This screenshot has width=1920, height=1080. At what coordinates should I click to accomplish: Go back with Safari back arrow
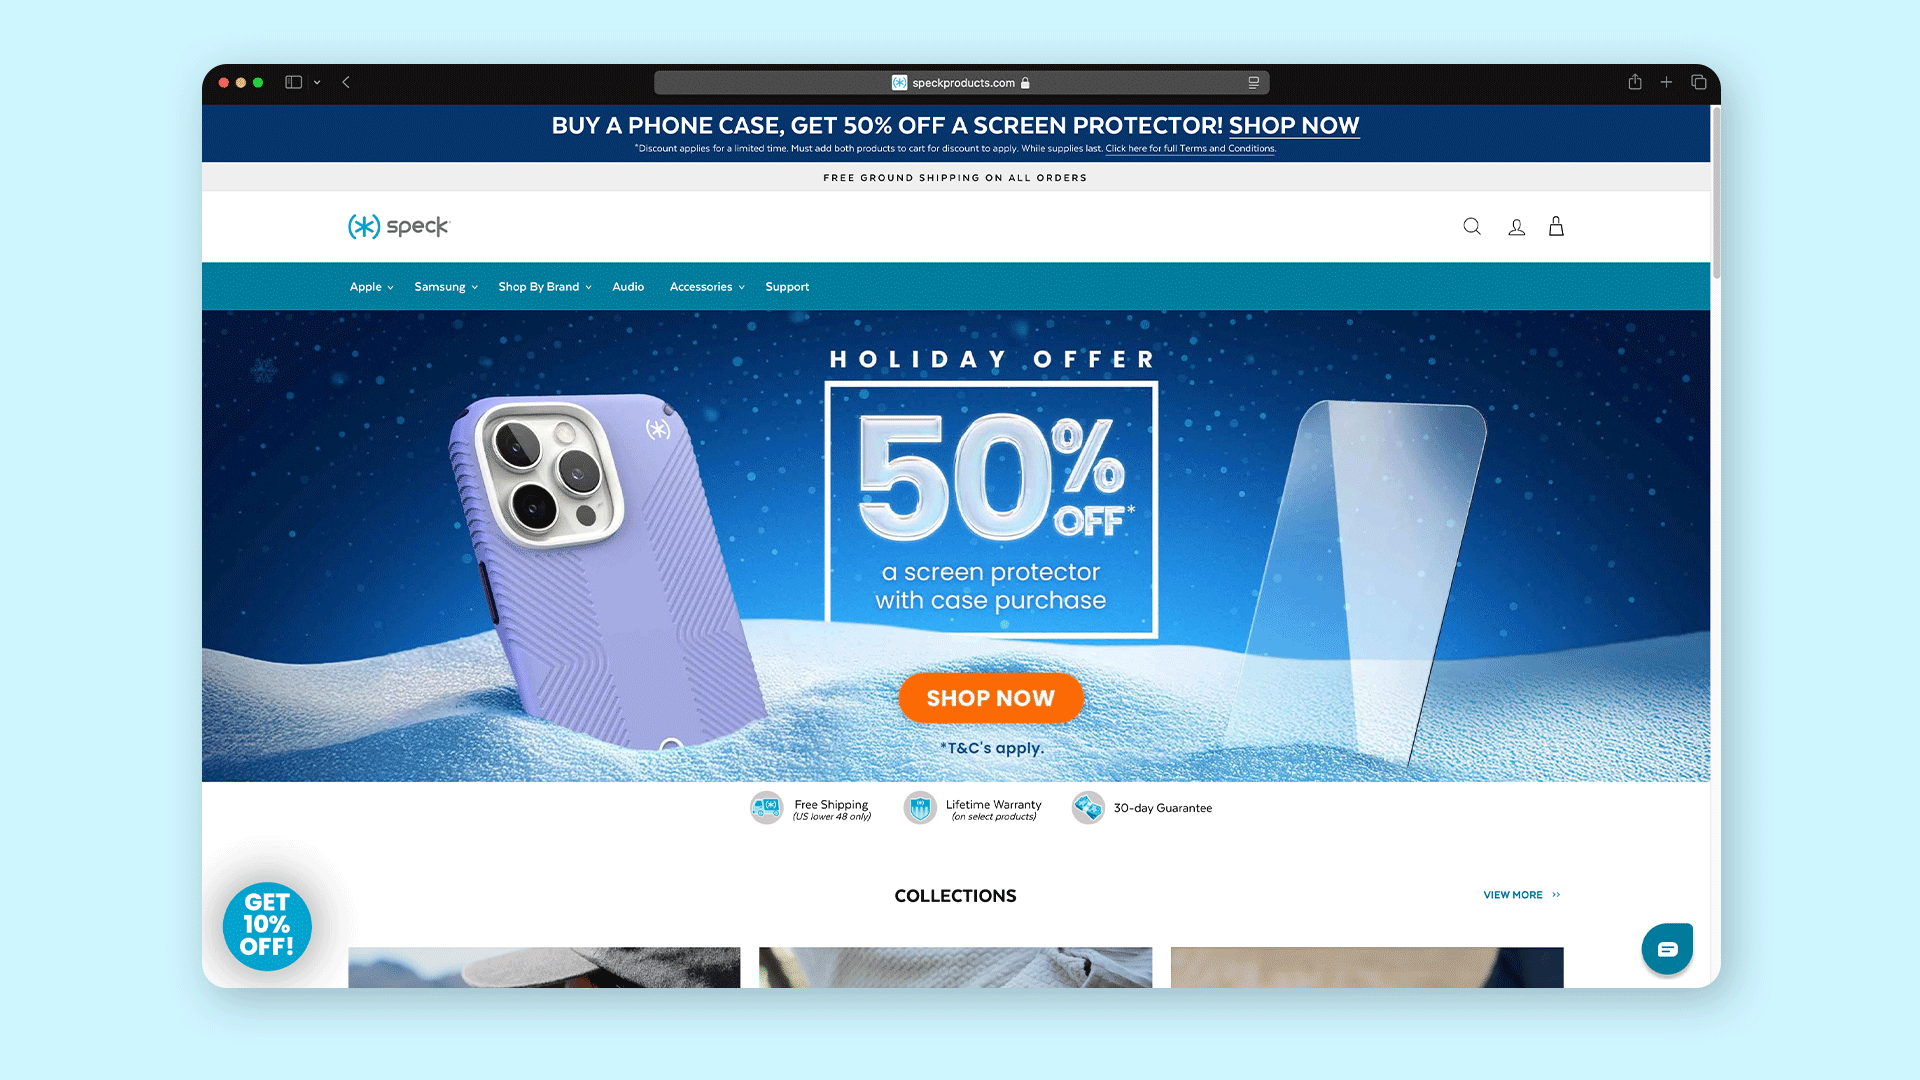pyautogui.click(x=346, y=82)
